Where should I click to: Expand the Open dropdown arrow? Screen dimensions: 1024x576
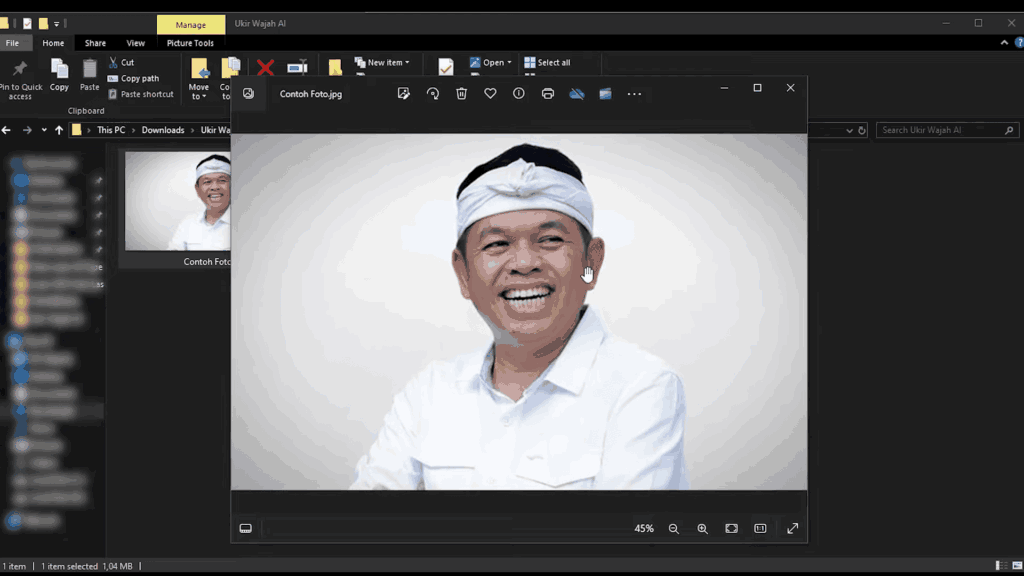click(x=509, y=63)
